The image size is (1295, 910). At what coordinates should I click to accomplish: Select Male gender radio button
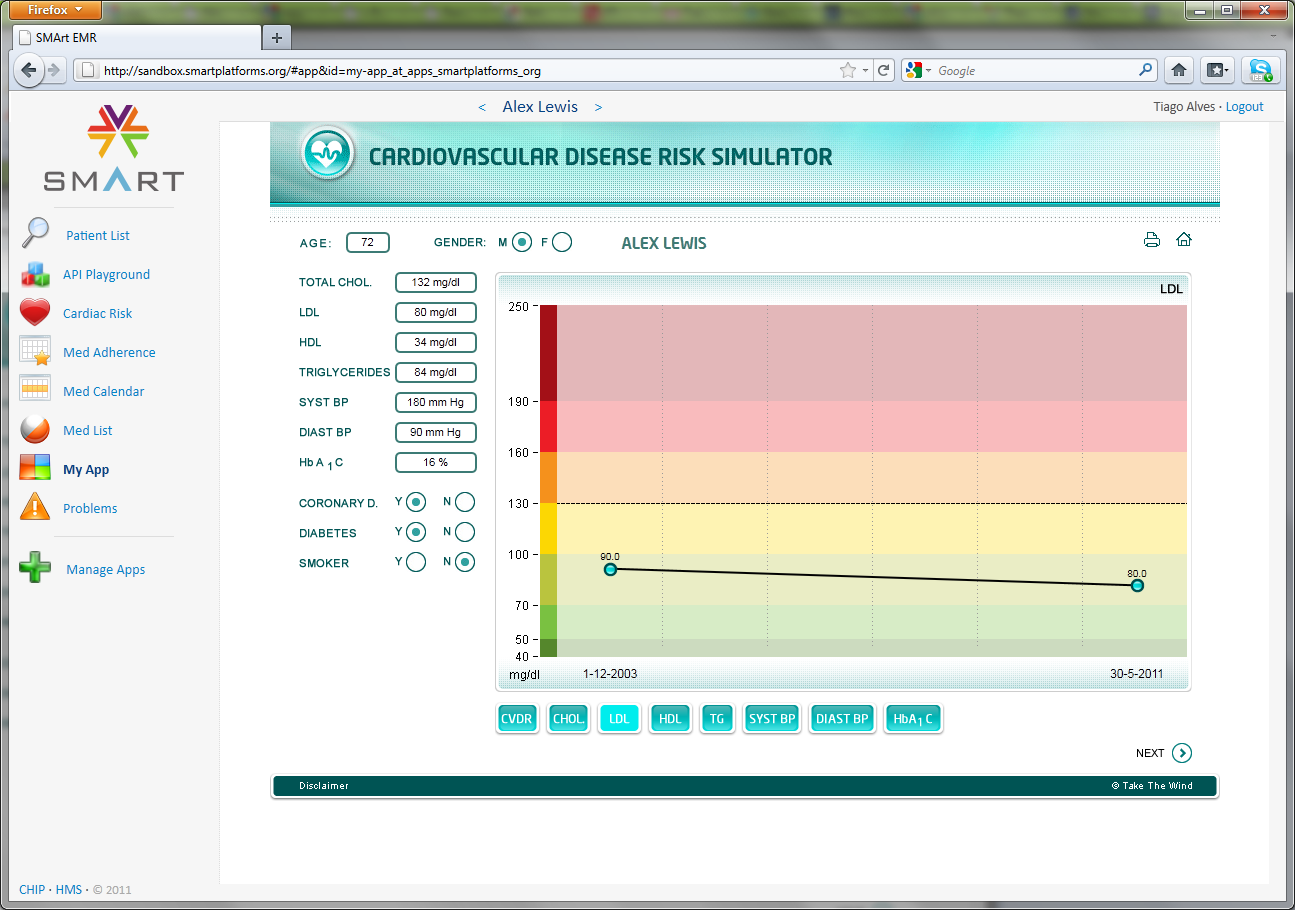520,241
